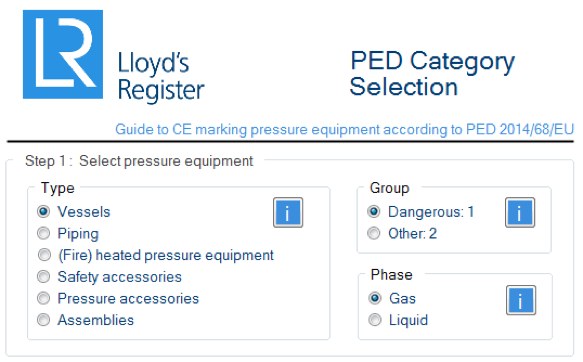Click the Phase group label
The width and height of the screenshot is (583, 362).
pos(392,275)
